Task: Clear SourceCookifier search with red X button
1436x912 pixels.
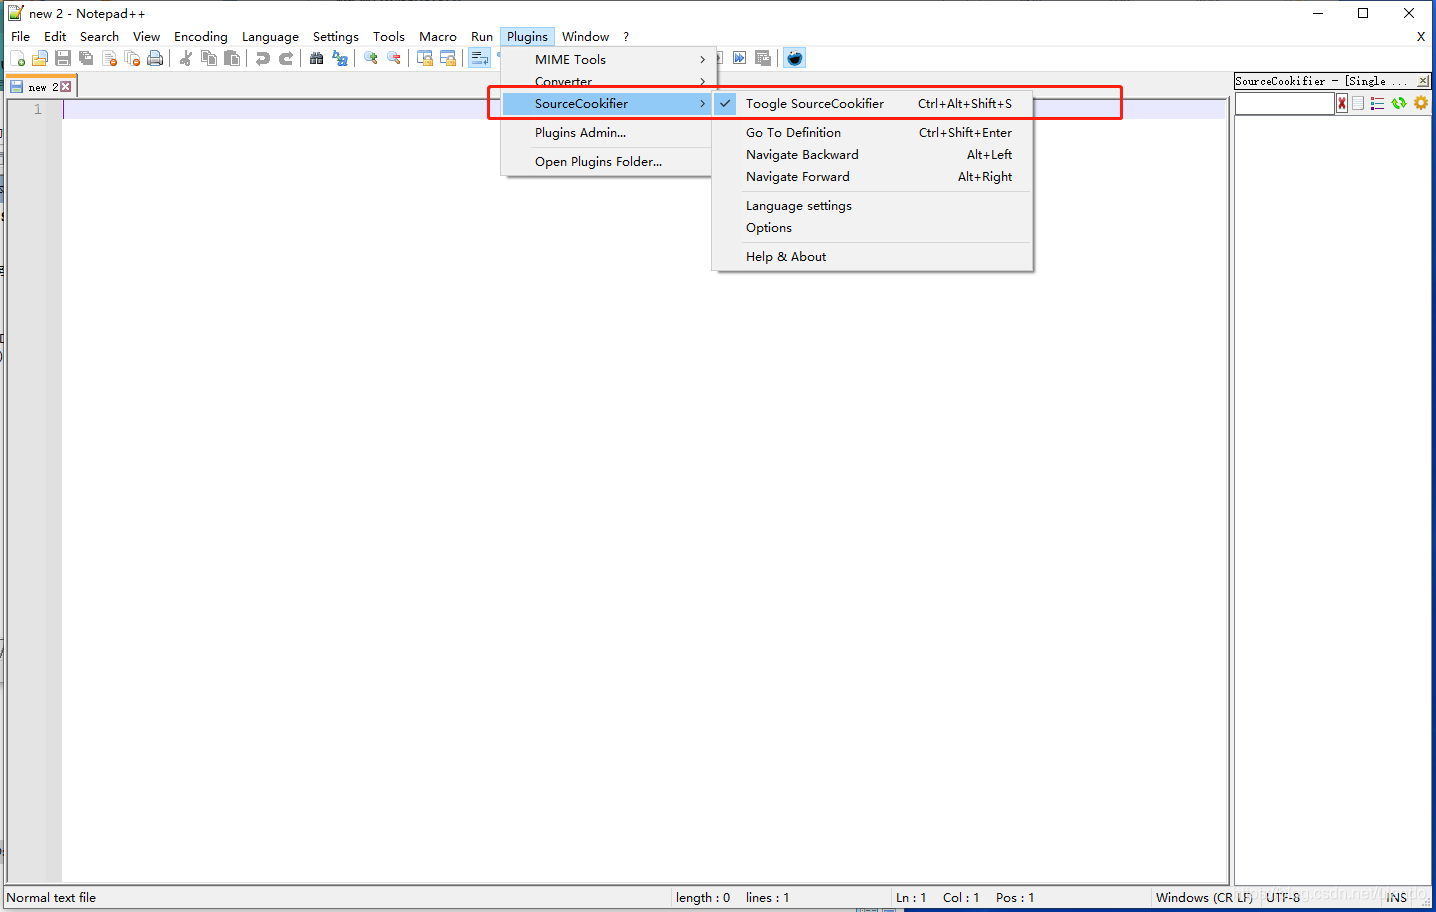Action: click(x=1341, y=103)
